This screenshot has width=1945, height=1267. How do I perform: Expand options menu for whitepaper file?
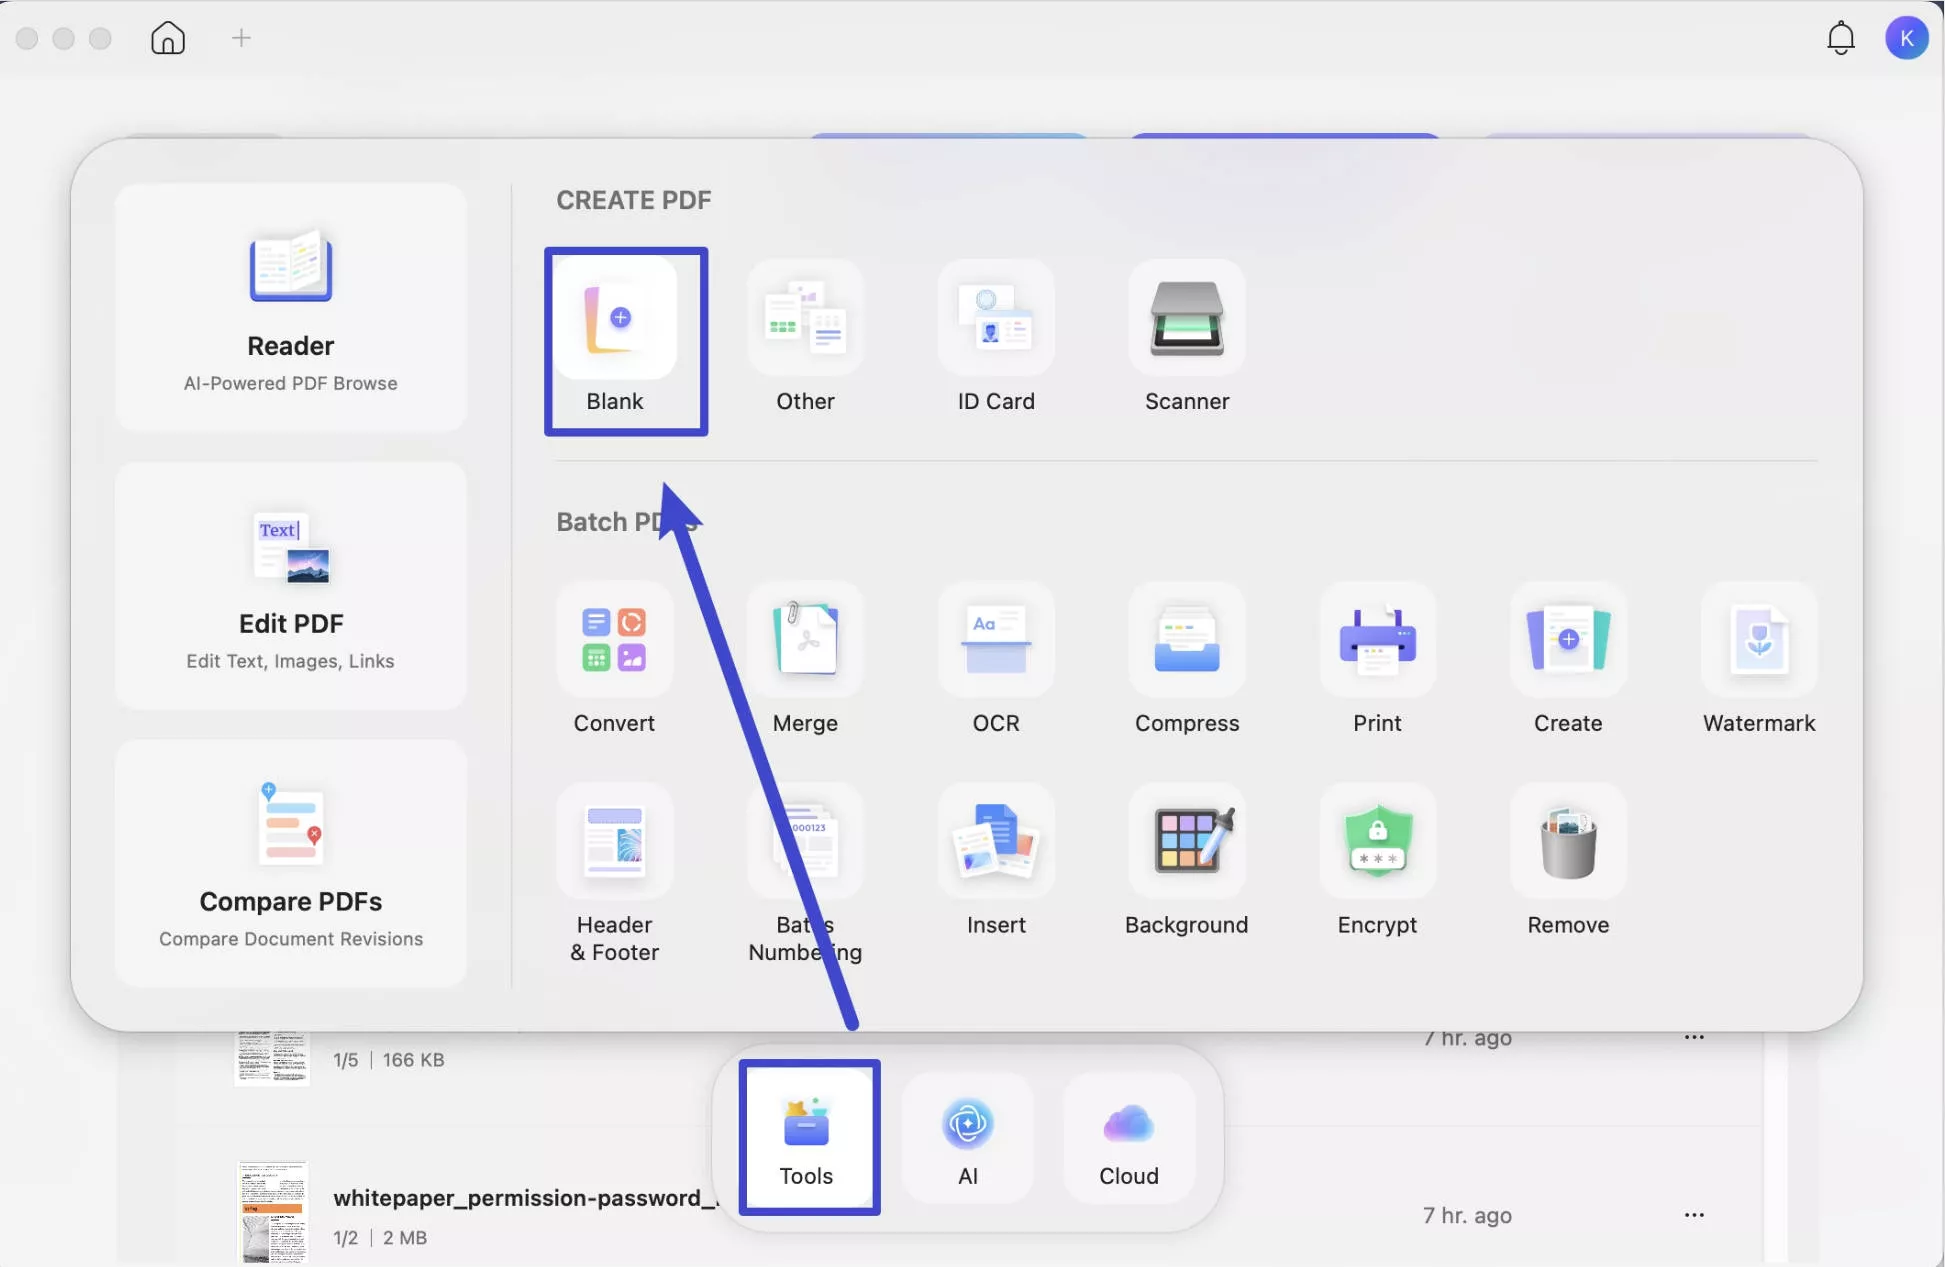pyautogui.click(x=1693, y=1215)
